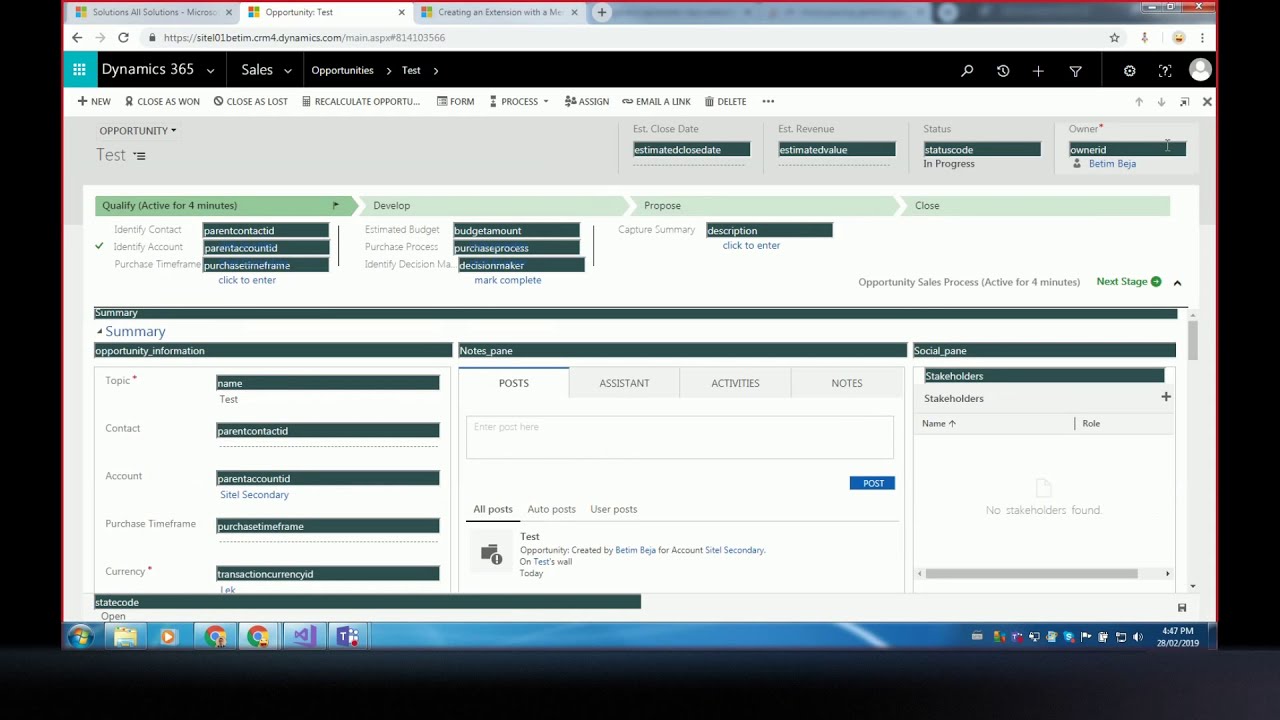Viewport: 1280px width, 720px height.
Task: Click mark complete under decisionmaker
Action: [x=508, y=280]
